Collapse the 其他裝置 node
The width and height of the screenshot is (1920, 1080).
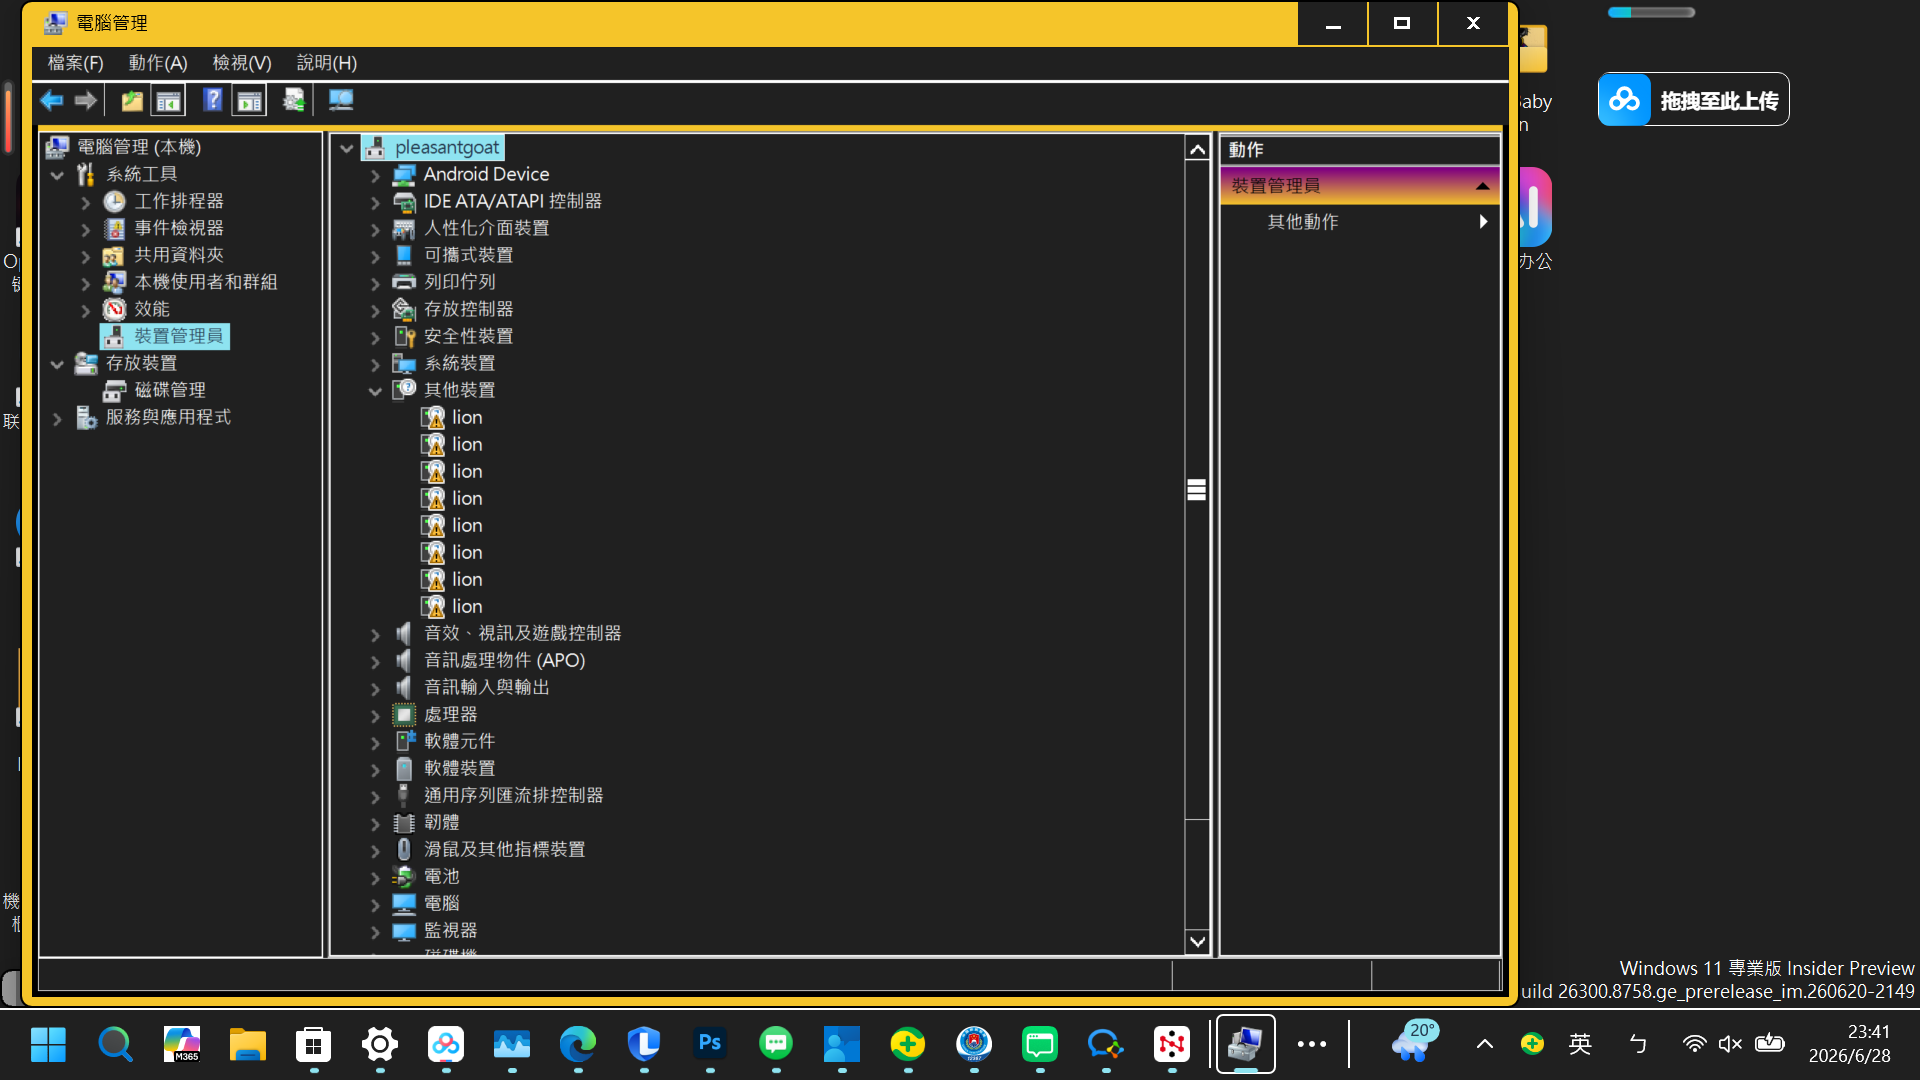click(x=375, y=391)
